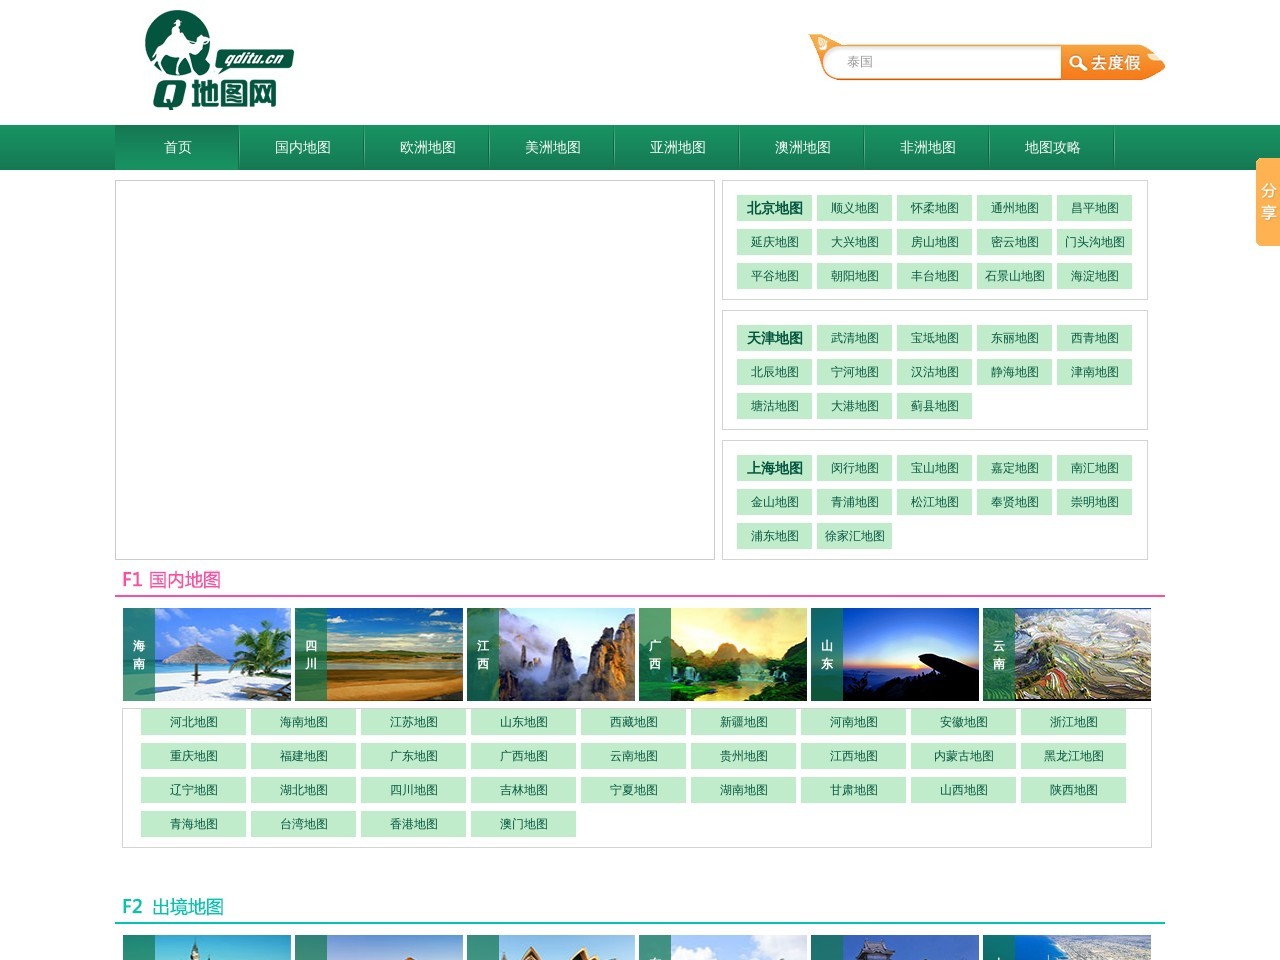Image resolution: width=1280 pixels, height=960 pixels.
Task: Open the 崇明地图 link
Action: click(1094, 502)
